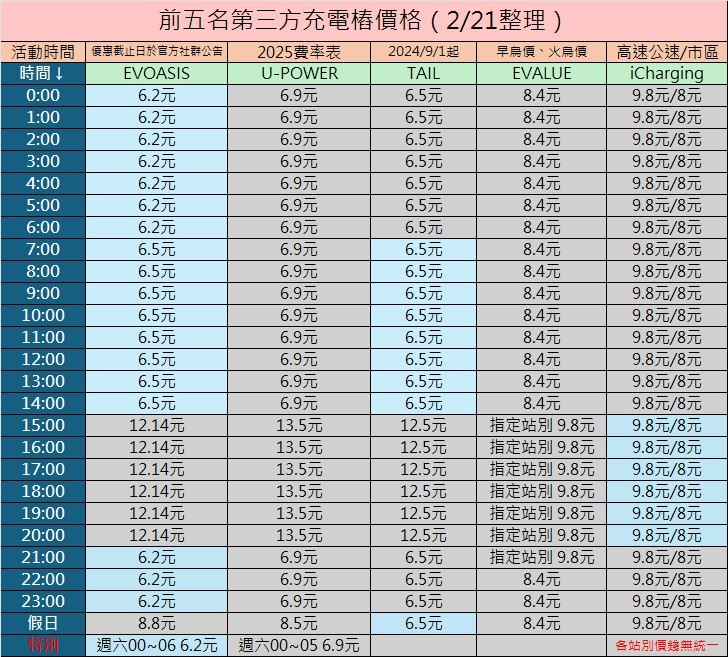Click the 週六00~05 6.9元 note

tap(299, 645)
